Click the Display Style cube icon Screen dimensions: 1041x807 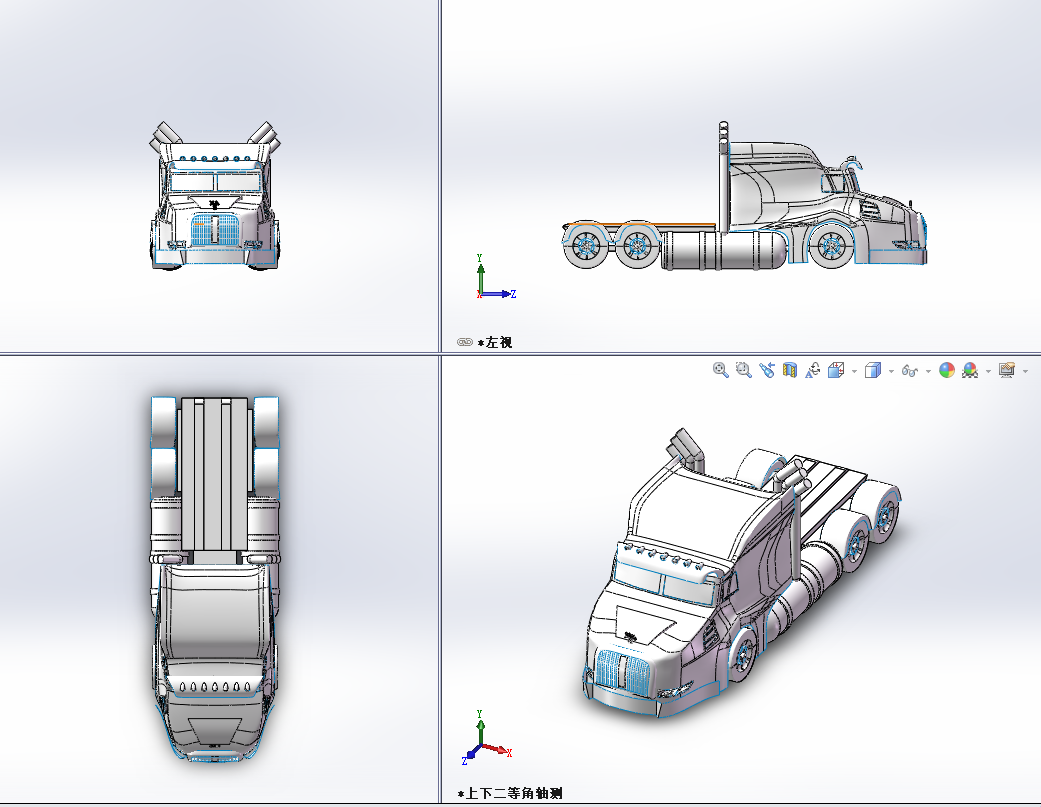click(x=873, y=370)
